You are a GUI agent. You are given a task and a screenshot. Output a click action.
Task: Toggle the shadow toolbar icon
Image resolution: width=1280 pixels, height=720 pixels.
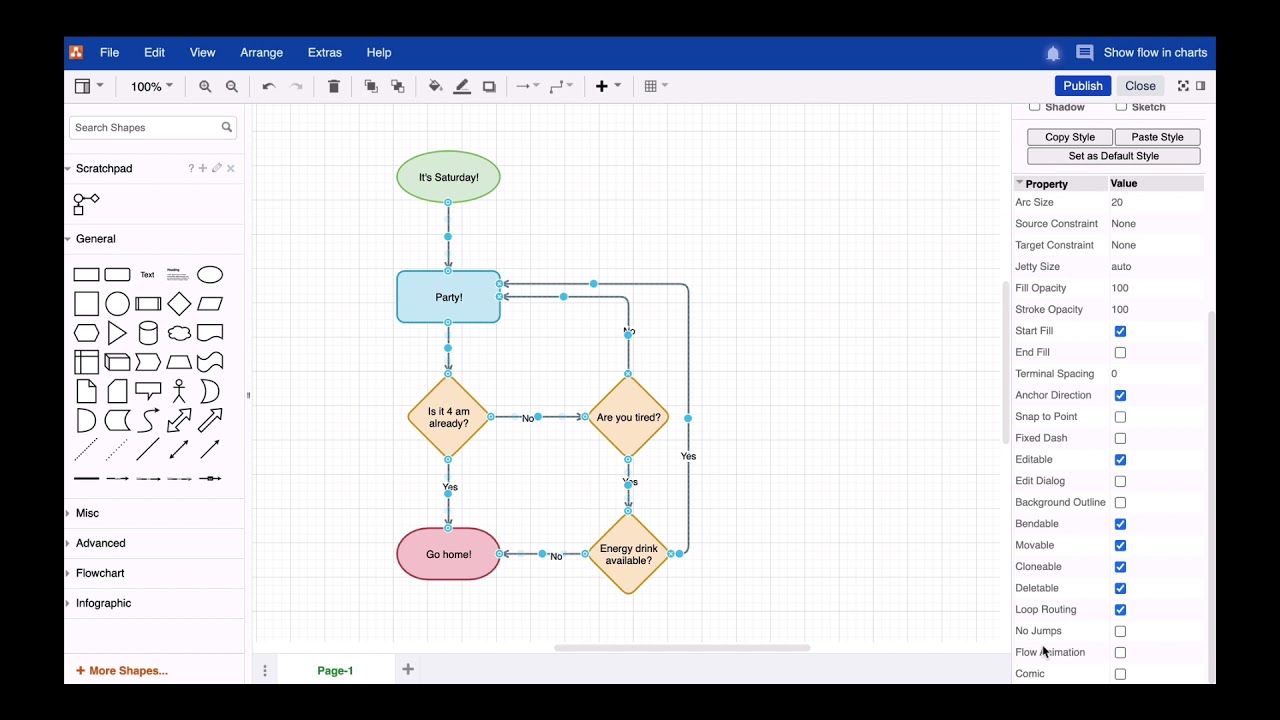489,87
